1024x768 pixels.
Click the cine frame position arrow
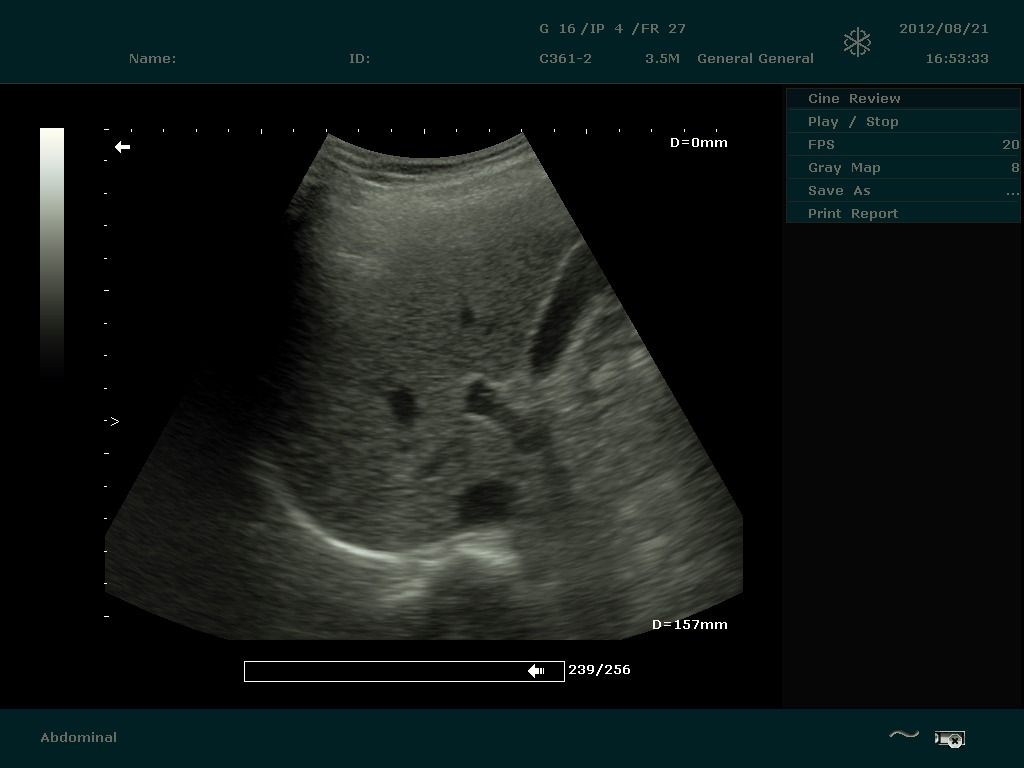[536, 671]
